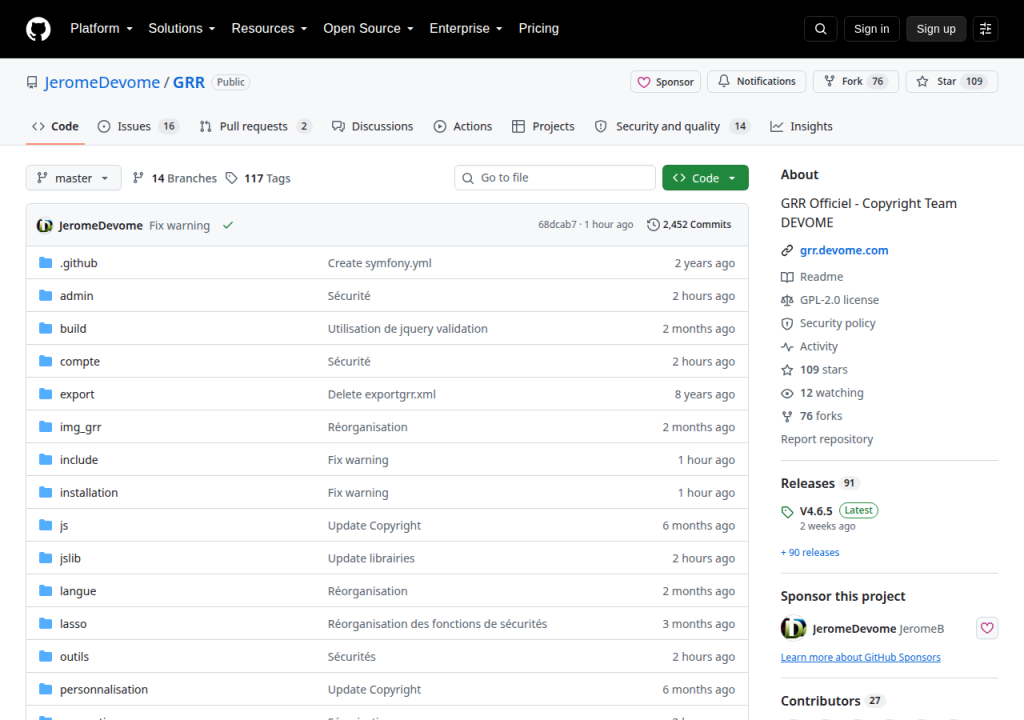The width and height of the screenshot is (1024, 720).
Task: Expand the Solutions menu
Action: (x=182, y=29)
